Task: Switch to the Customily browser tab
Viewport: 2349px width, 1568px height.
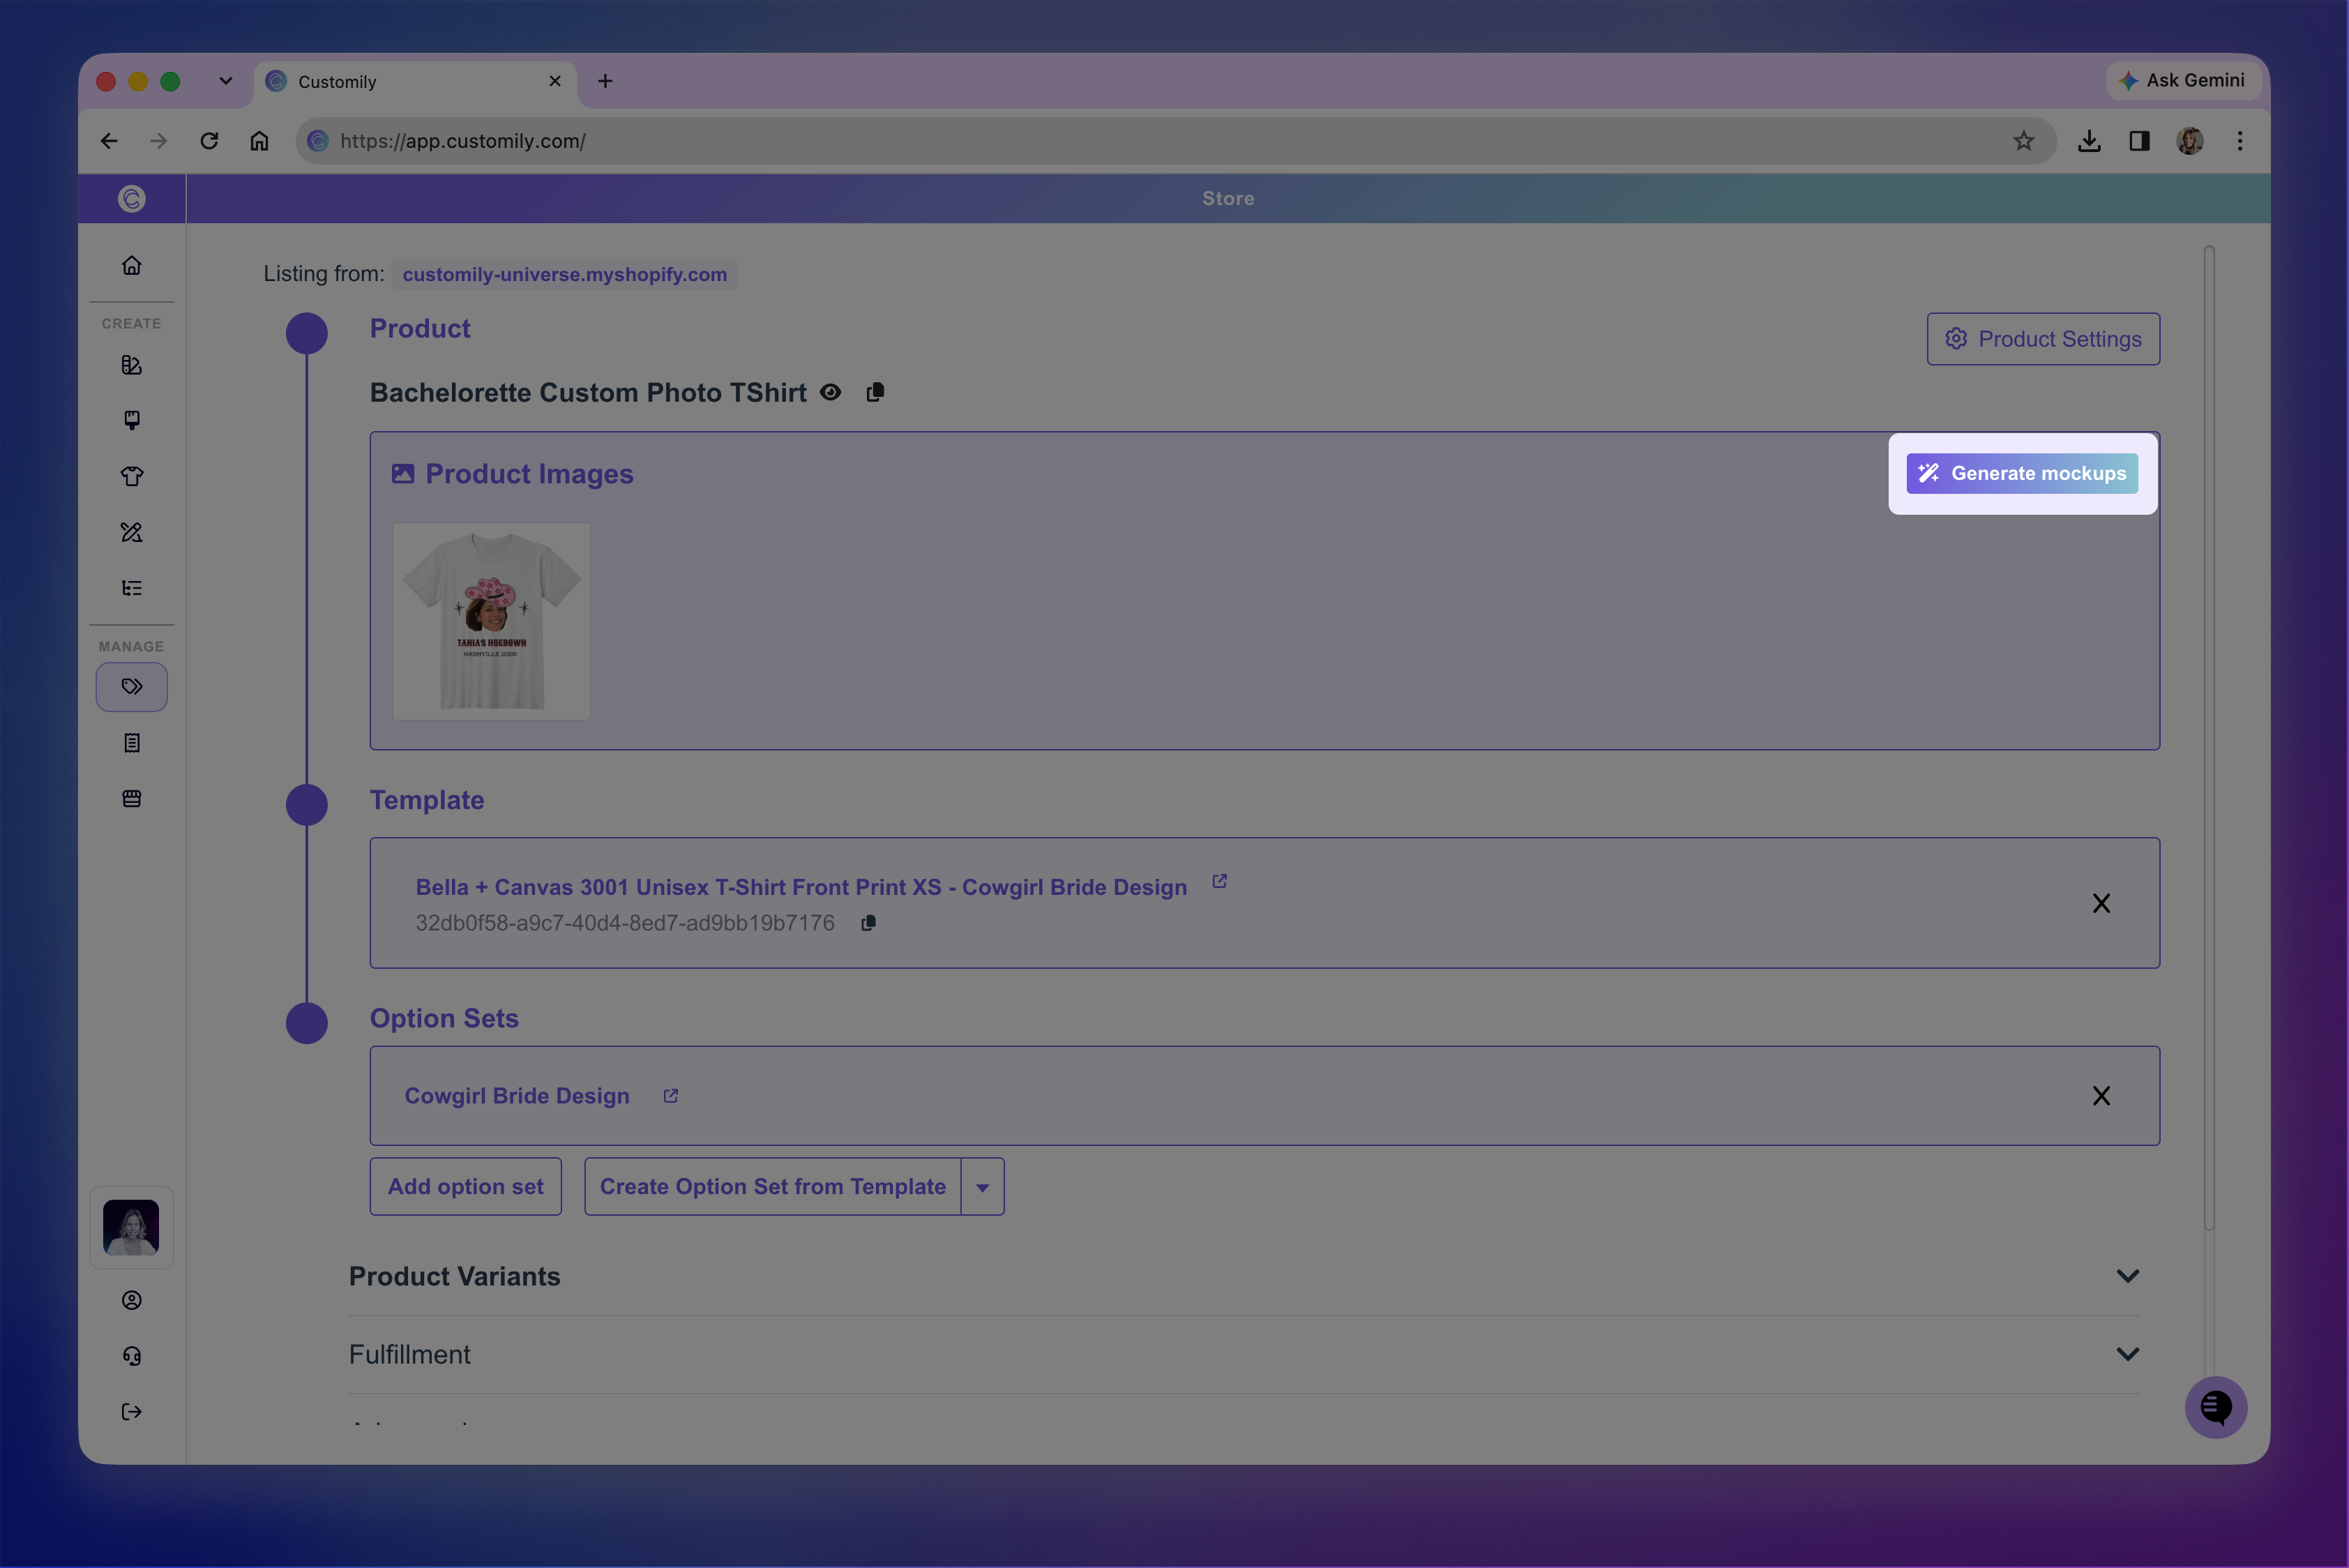Action: coord(416,82)
